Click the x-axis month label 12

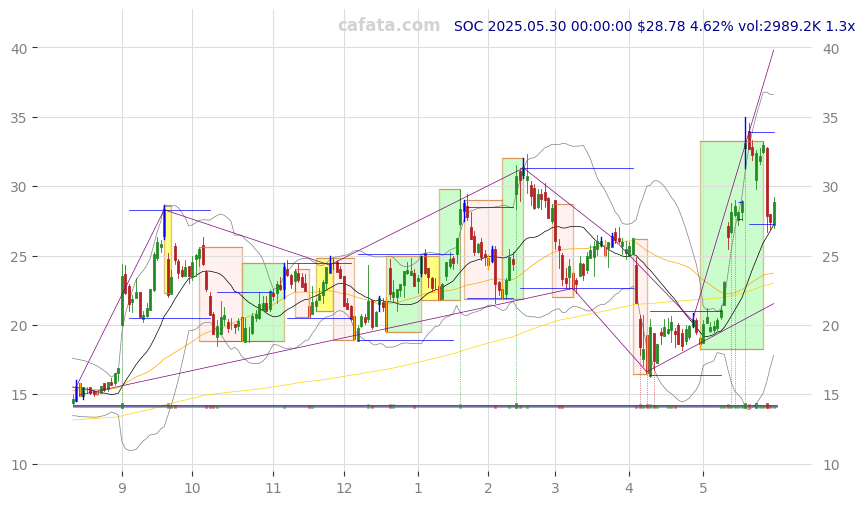344,488
